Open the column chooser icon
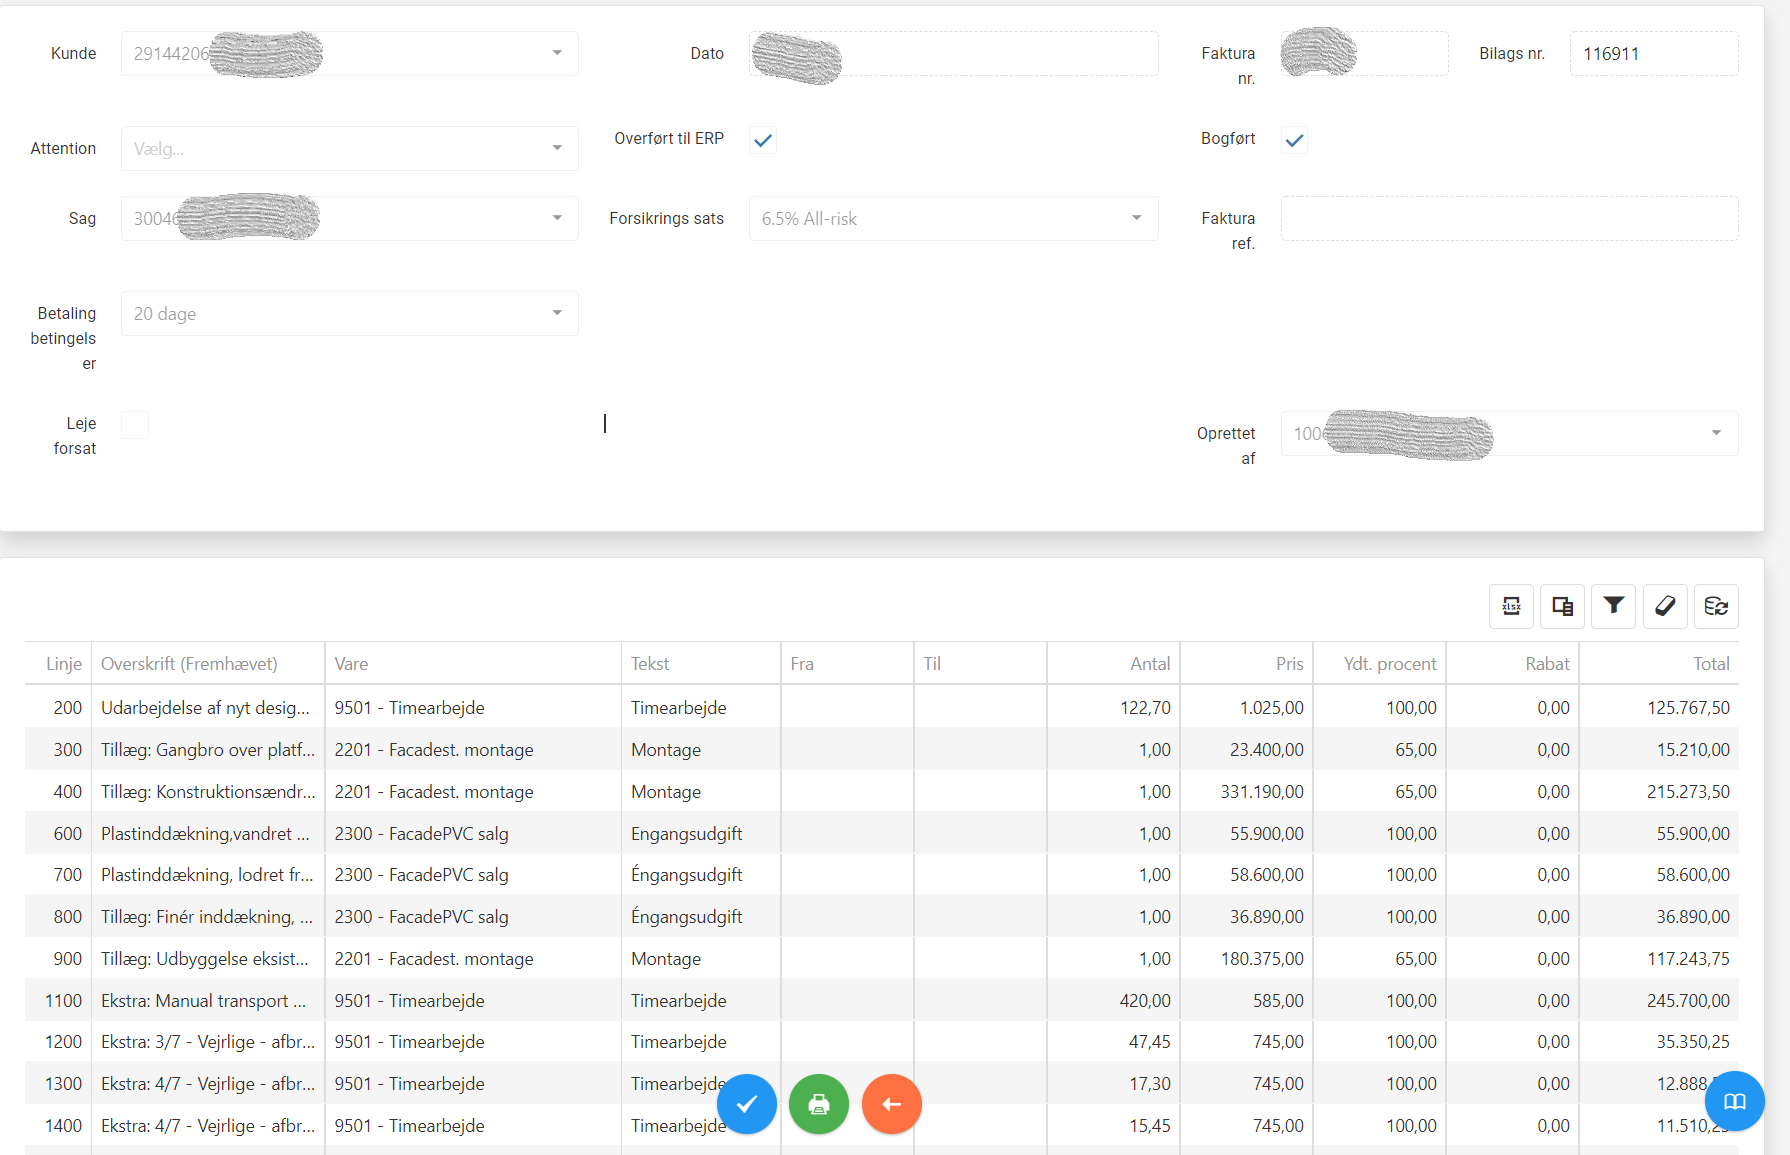 [1562, 606]
